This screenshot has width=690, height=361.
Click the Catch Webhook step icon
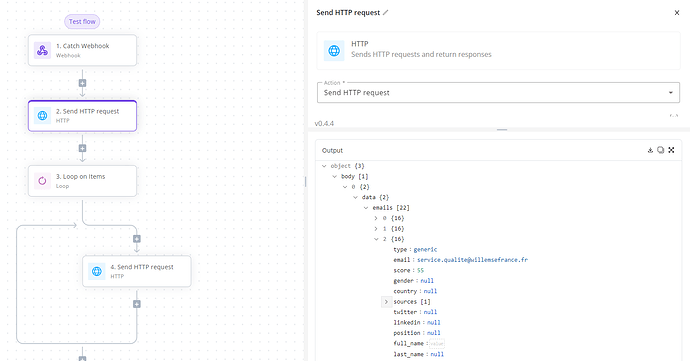(x=42, y=51)
